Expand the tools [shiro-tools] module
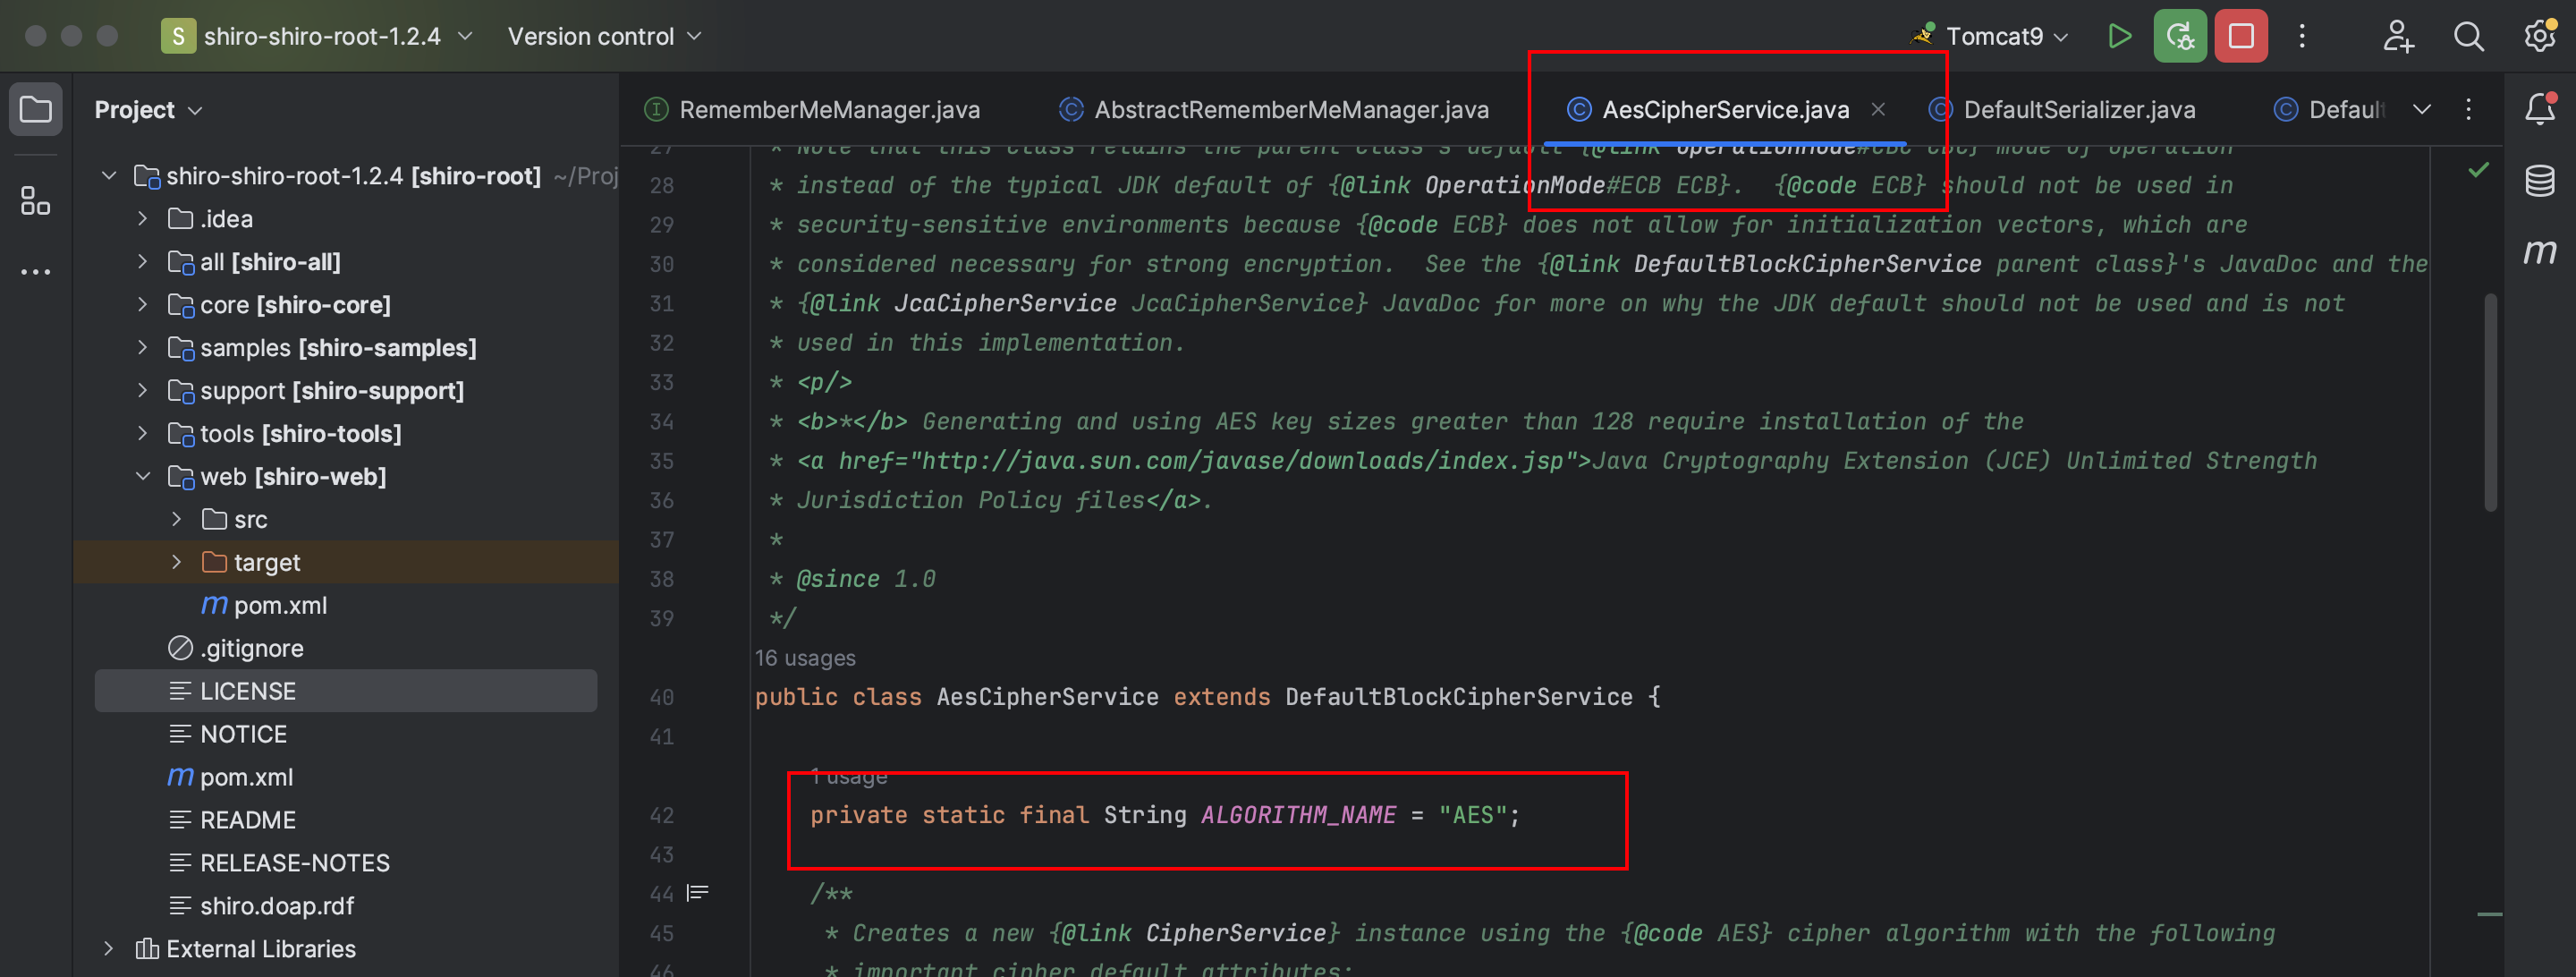2576x977 pixels. point(142,434)
